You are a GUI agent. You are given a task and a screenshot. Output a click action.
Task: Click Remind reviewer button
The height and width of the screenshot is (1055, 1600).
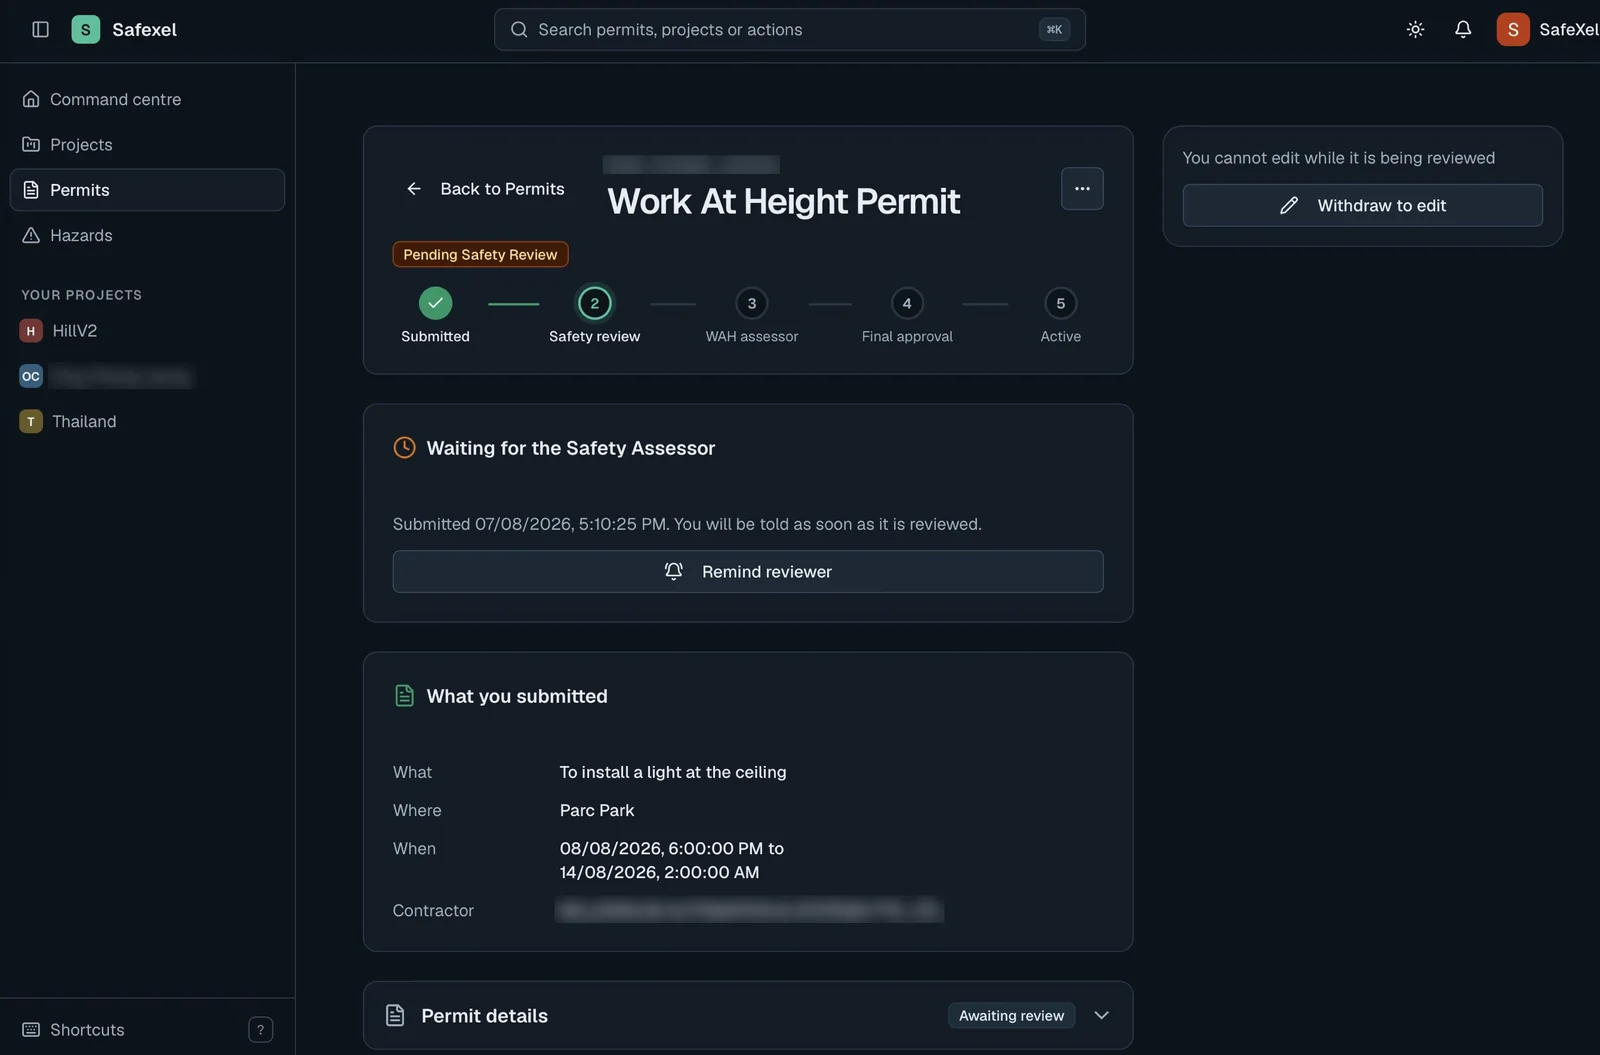[x=748, y=571]
